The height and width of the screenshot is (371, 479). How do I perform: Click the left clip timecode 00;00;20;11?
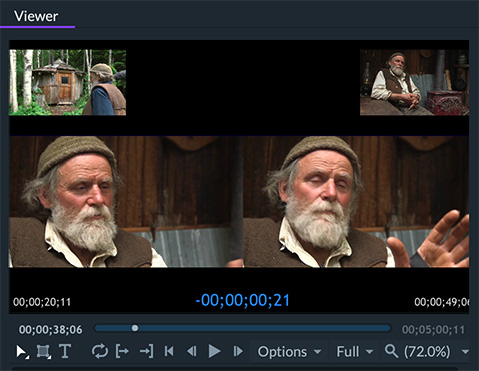click(x=42, y=302)
